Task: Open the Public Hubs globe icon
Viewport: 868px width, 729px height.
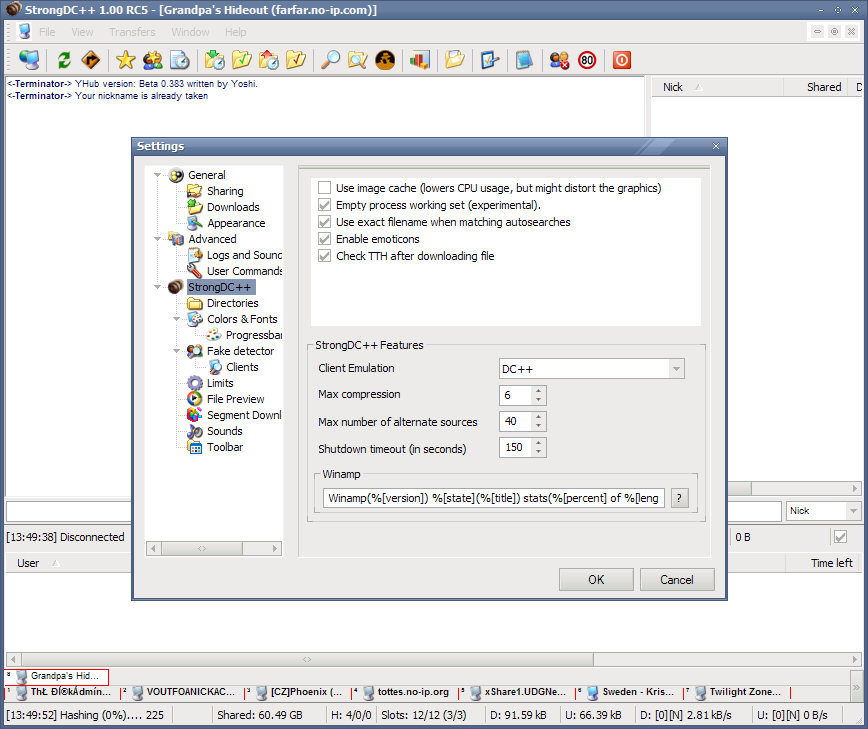Action: [x=29, y=60]
